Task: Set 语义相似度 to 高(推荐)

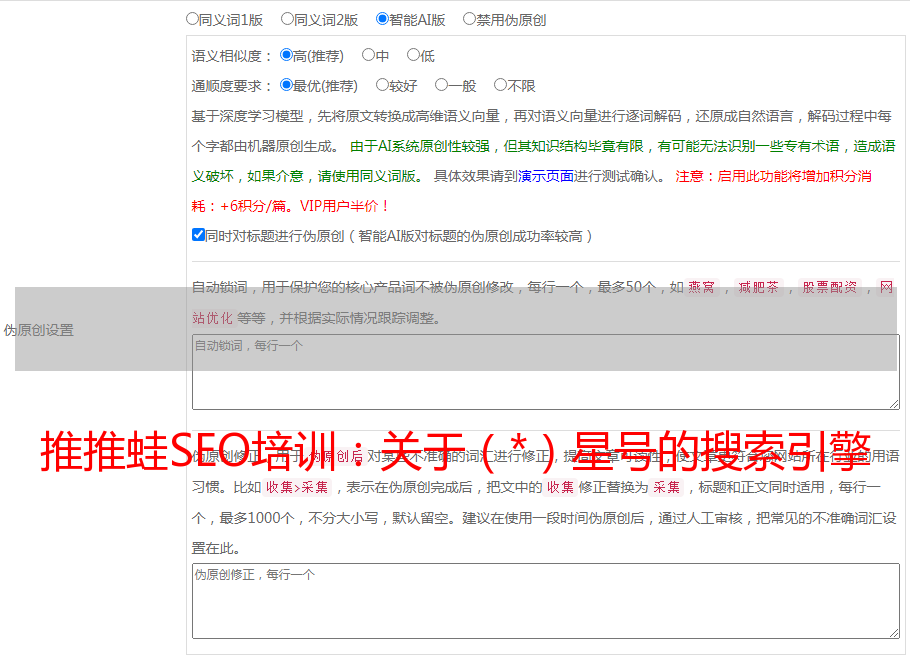Action: [x=286, y=55]
